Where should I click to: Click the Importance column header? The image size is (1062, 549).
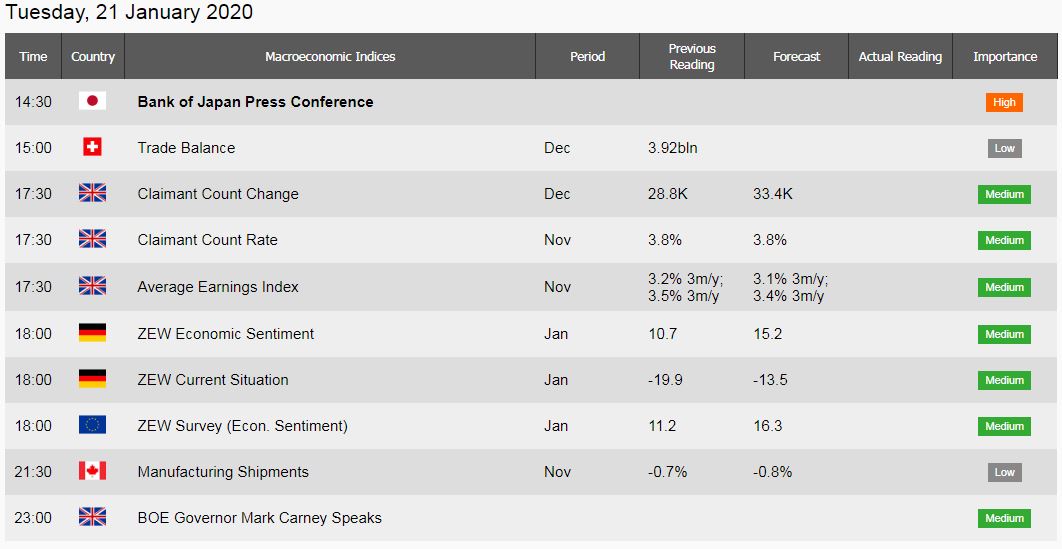point(1005,57)
